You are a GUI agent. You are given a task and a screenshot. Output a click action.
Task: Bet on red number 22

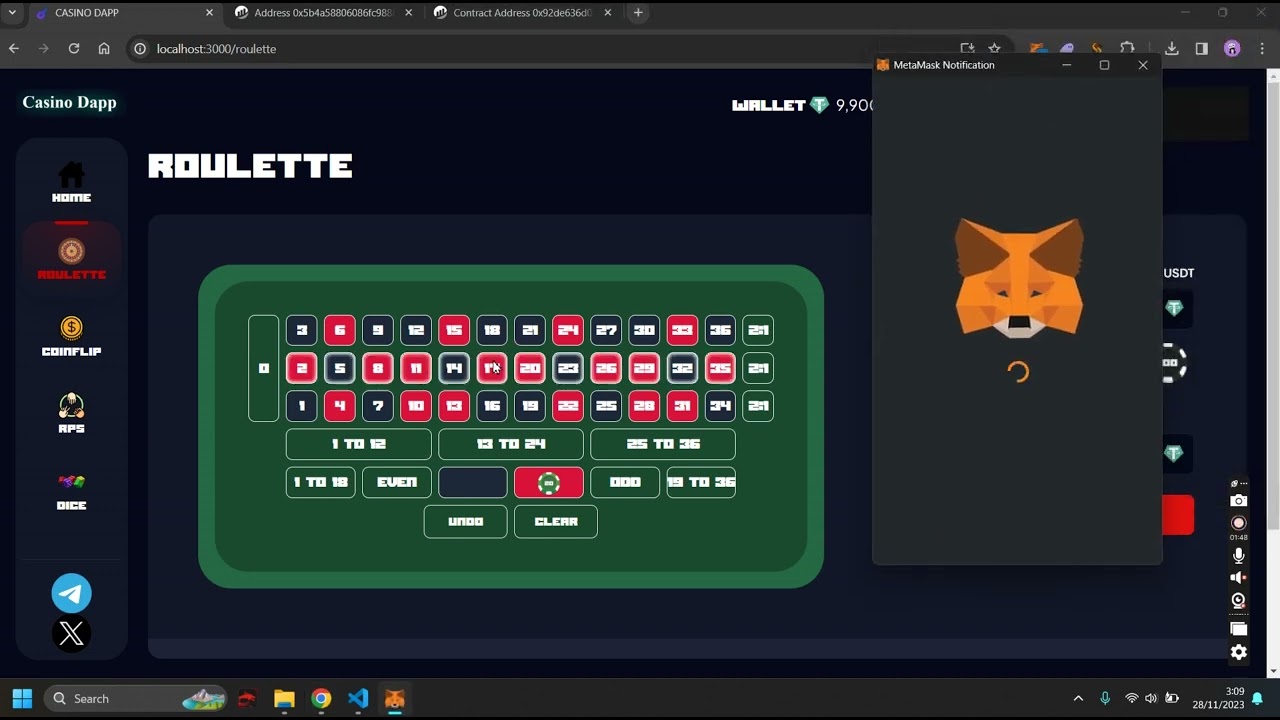pos(568,406)
